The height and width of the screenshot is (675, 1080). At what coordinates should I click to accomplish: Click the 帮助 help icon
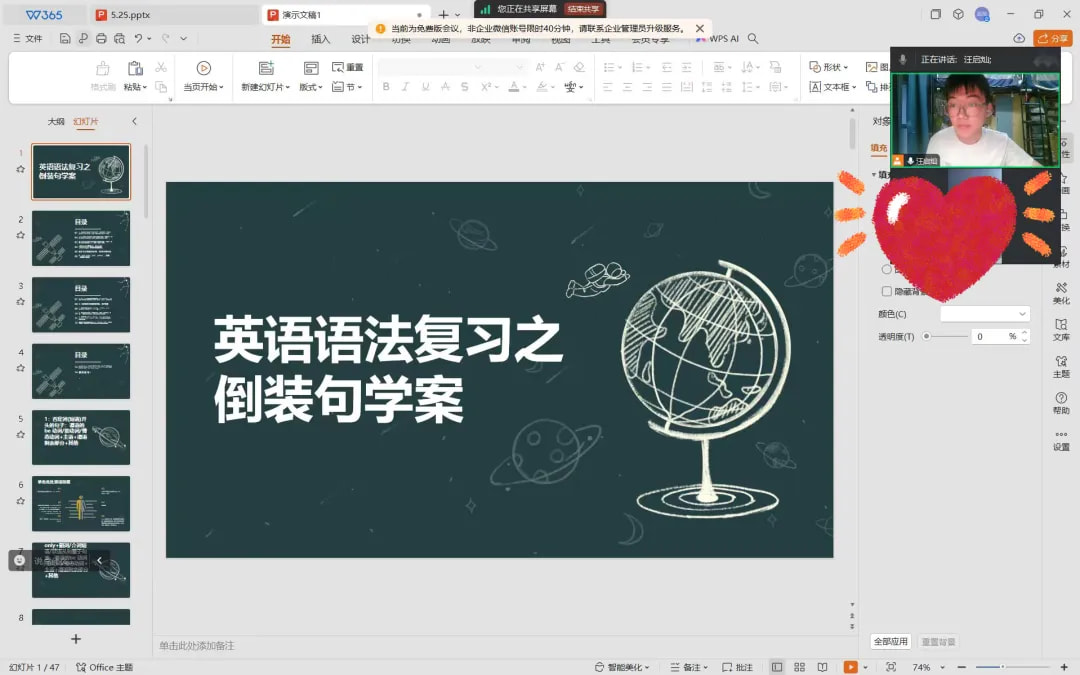point(1061,399)
